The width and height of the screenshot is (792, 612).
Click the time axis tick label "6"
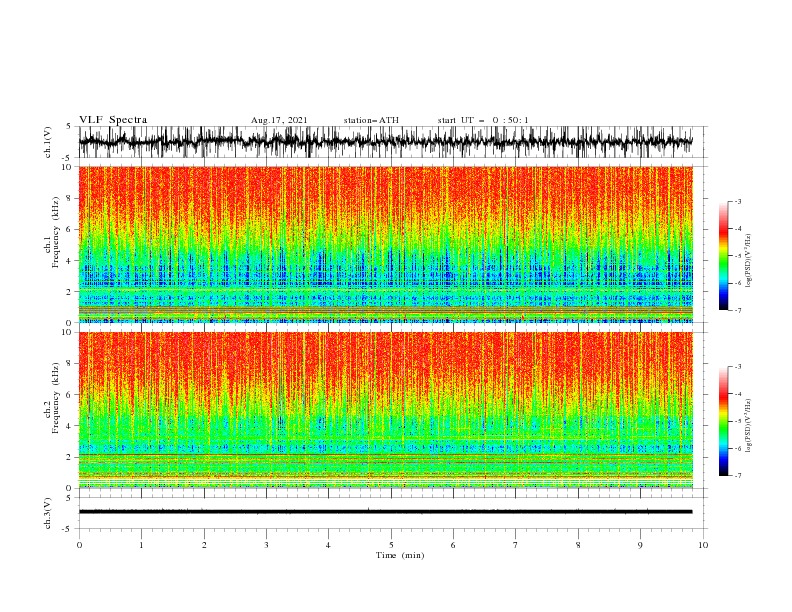[x=453, y=545]
